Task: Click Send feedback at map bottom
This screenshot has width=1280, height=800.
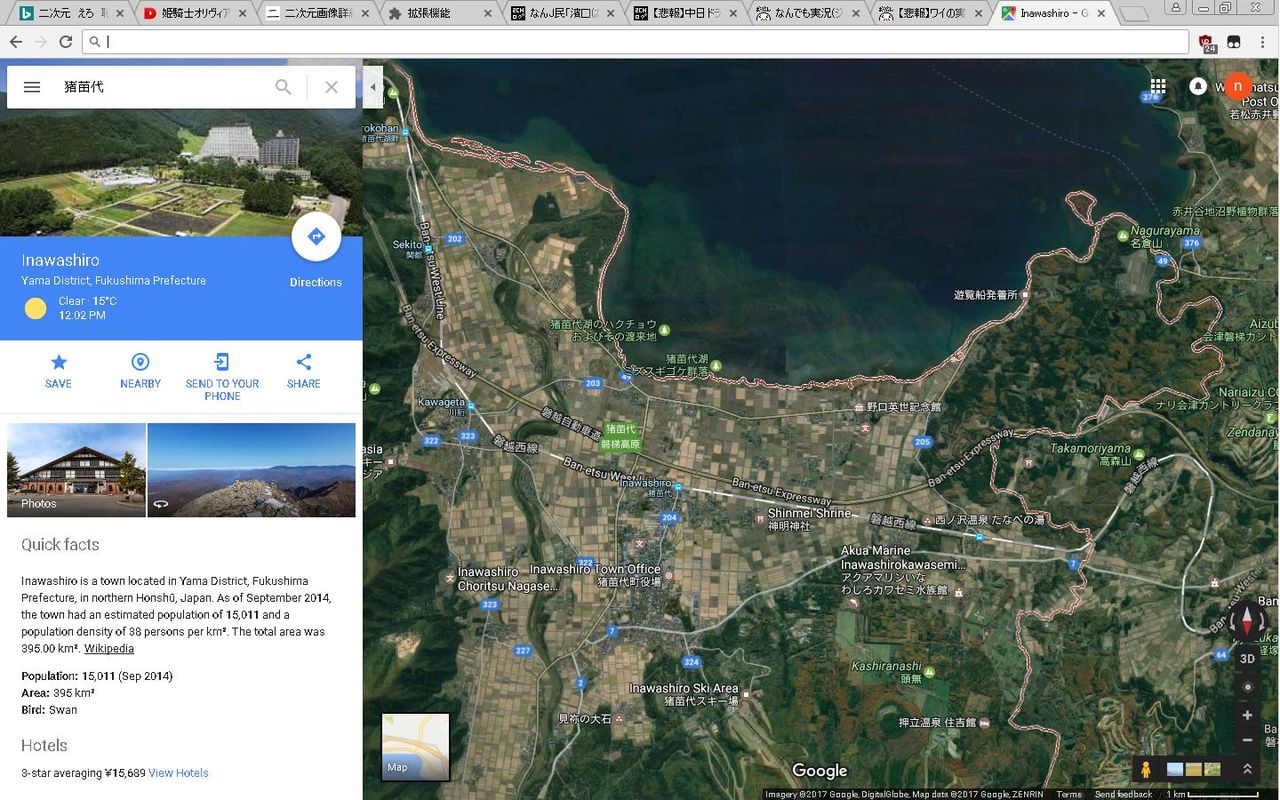Action: (1123, 794)
